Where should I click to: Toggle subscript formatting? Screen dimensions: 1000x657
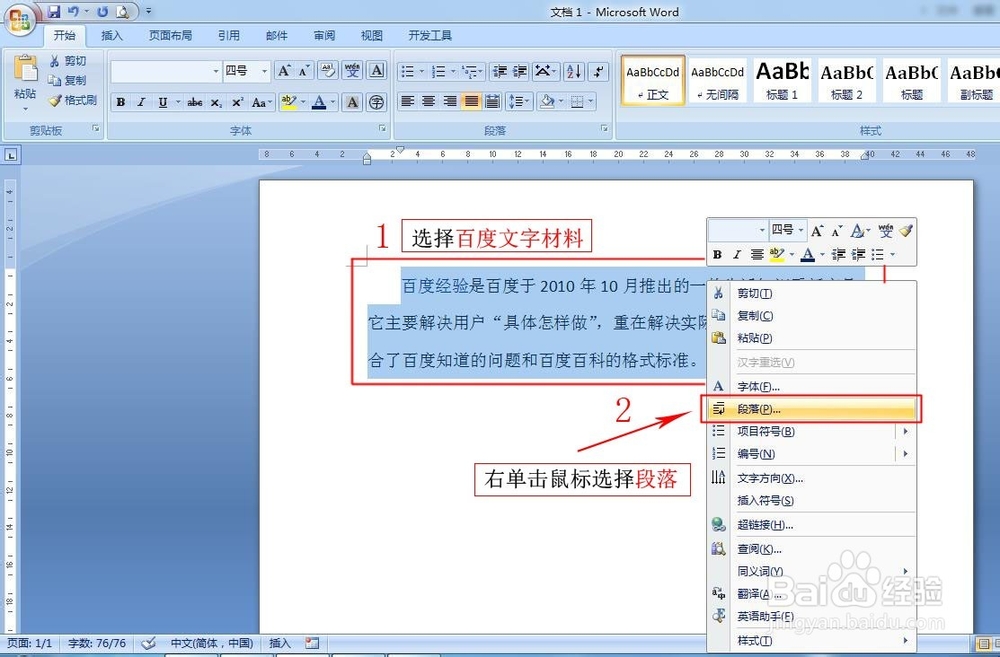216,102
